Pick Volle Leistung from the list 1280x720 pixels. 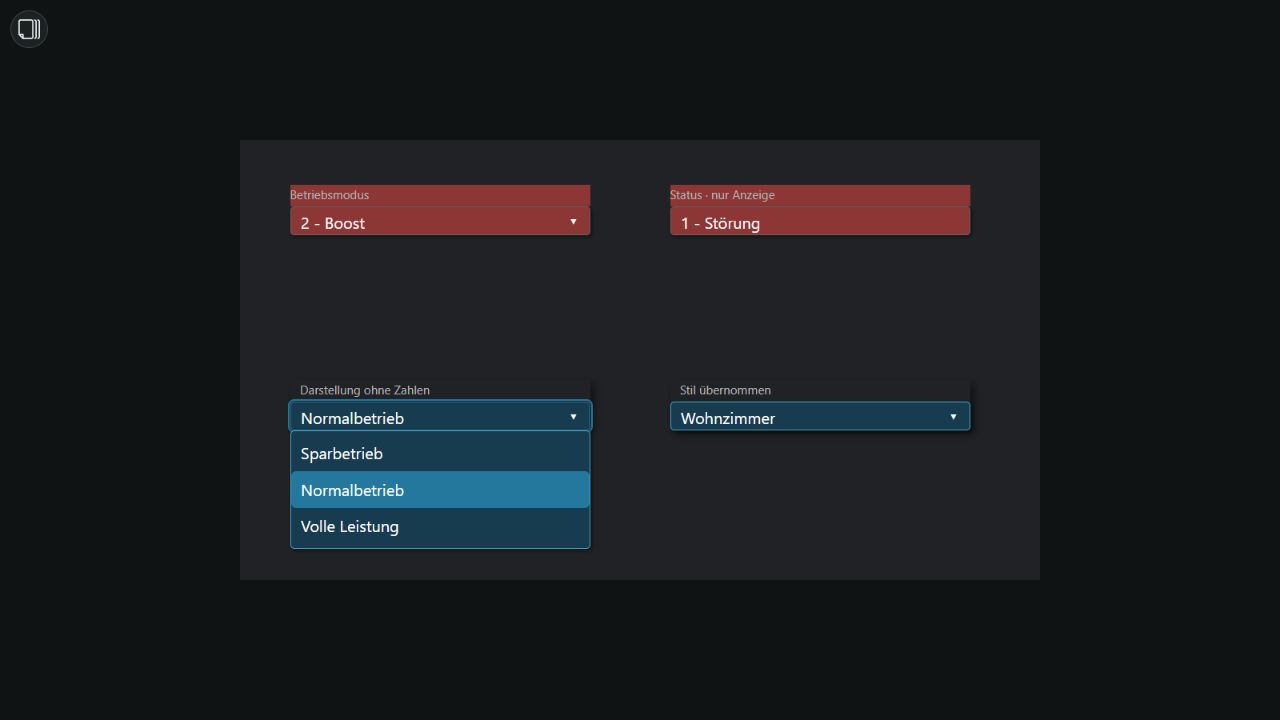[x=440, y=526]
